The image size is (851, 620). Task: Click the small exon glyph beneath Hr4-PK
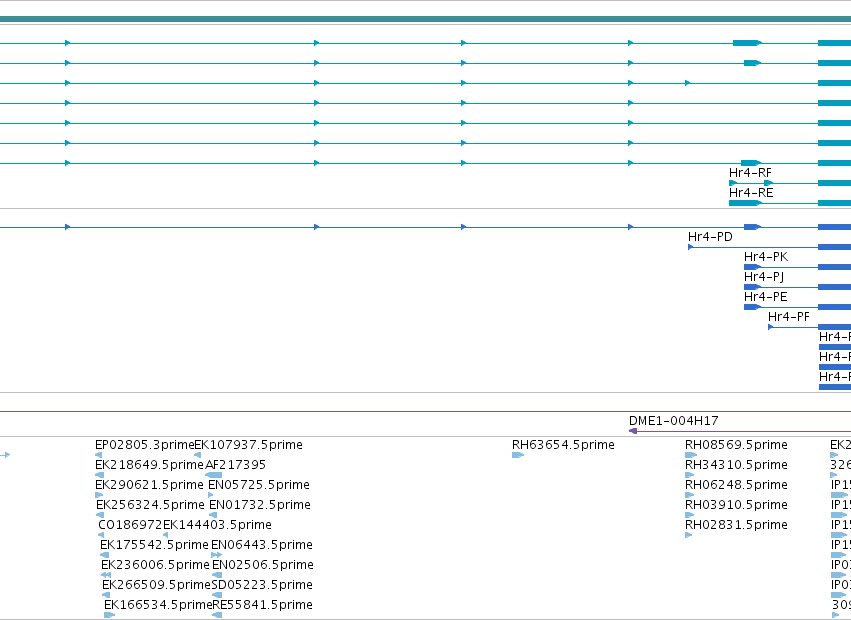pyautogui.click(x=752, y=267)
